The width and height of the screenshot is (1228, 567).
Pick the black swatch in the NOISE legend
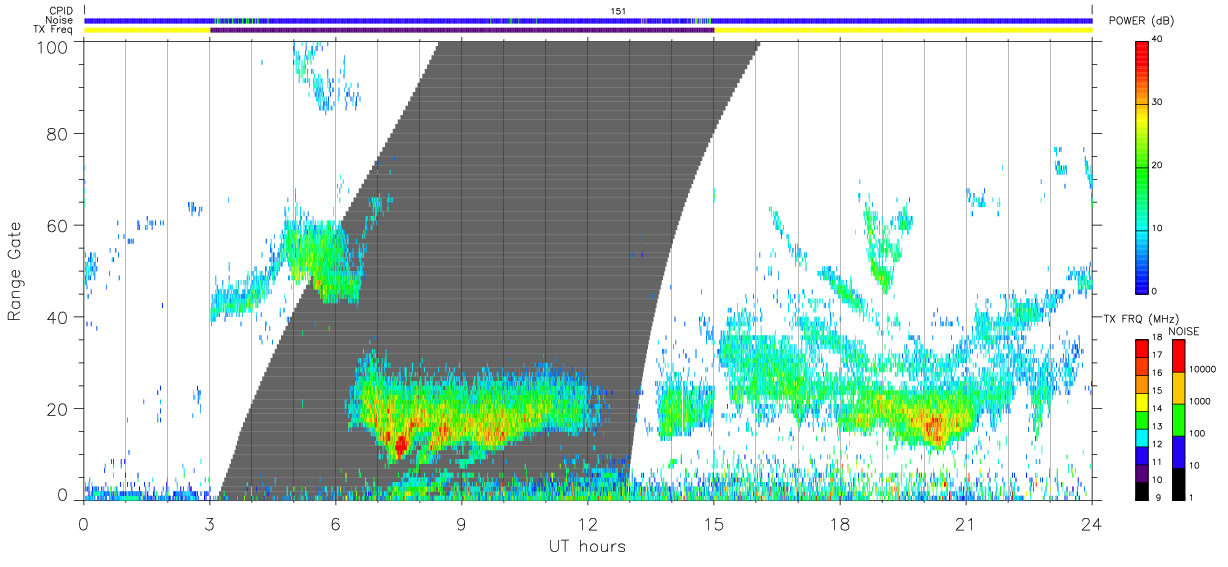(1178, 482)
